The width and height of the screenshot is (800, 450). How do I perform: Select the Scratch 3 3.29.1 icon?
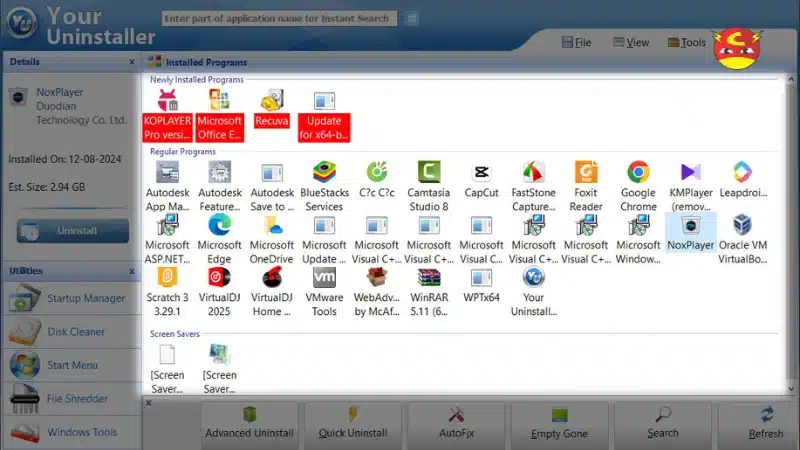[x=167, y=277]
